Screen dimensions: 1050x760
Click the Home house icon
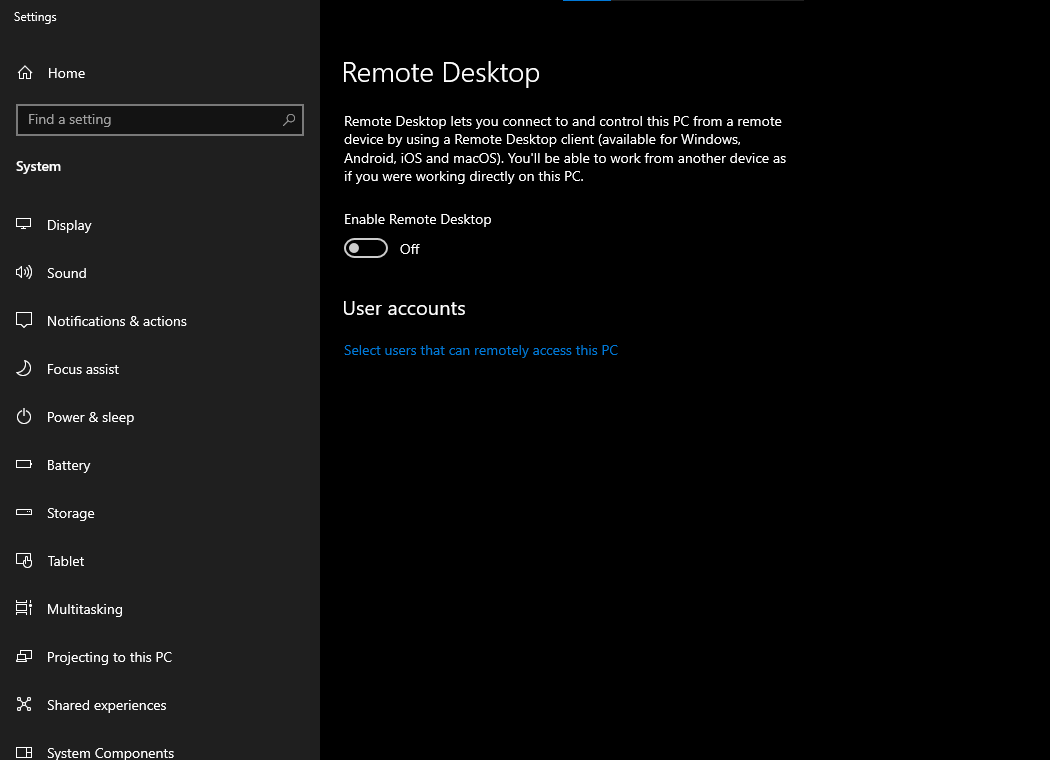[x=25, y=73]
